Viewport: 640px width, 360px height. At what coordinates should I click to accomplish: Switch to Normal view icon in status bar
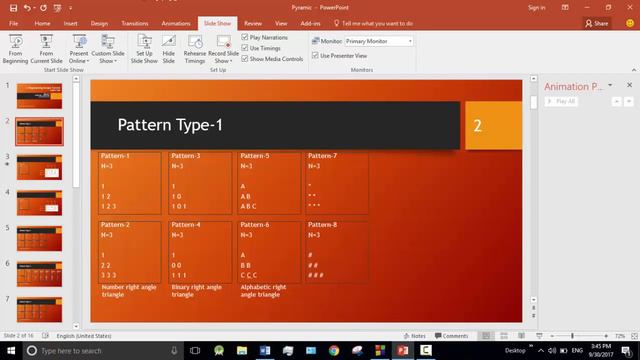point(486,336)
